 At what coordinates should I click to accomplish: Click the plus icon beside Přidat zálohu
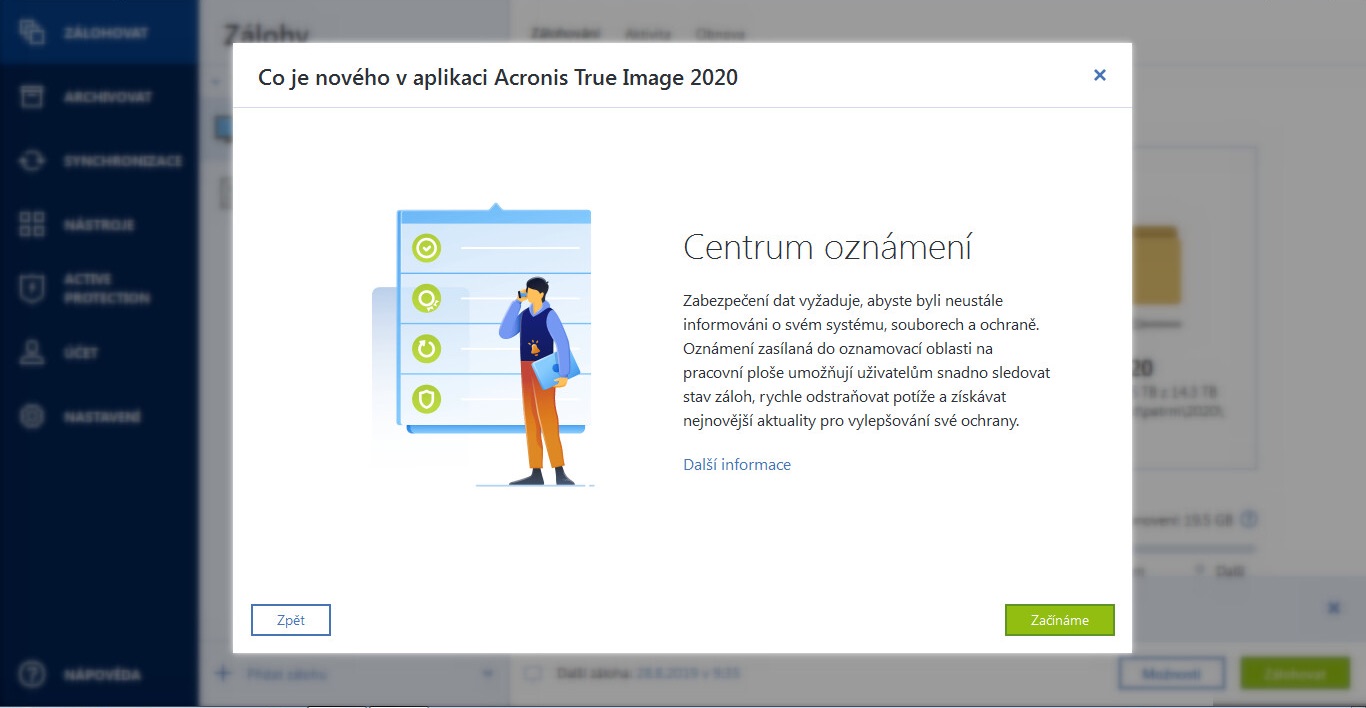pos(223,673)
